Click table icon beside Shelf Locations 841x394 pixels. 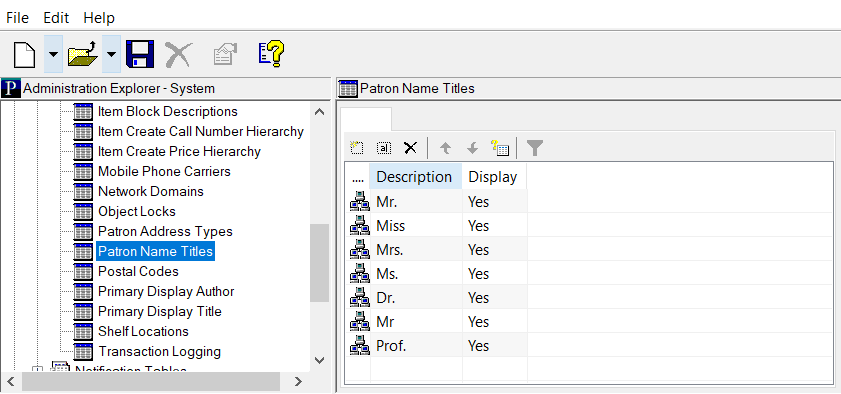pos(83,332)
